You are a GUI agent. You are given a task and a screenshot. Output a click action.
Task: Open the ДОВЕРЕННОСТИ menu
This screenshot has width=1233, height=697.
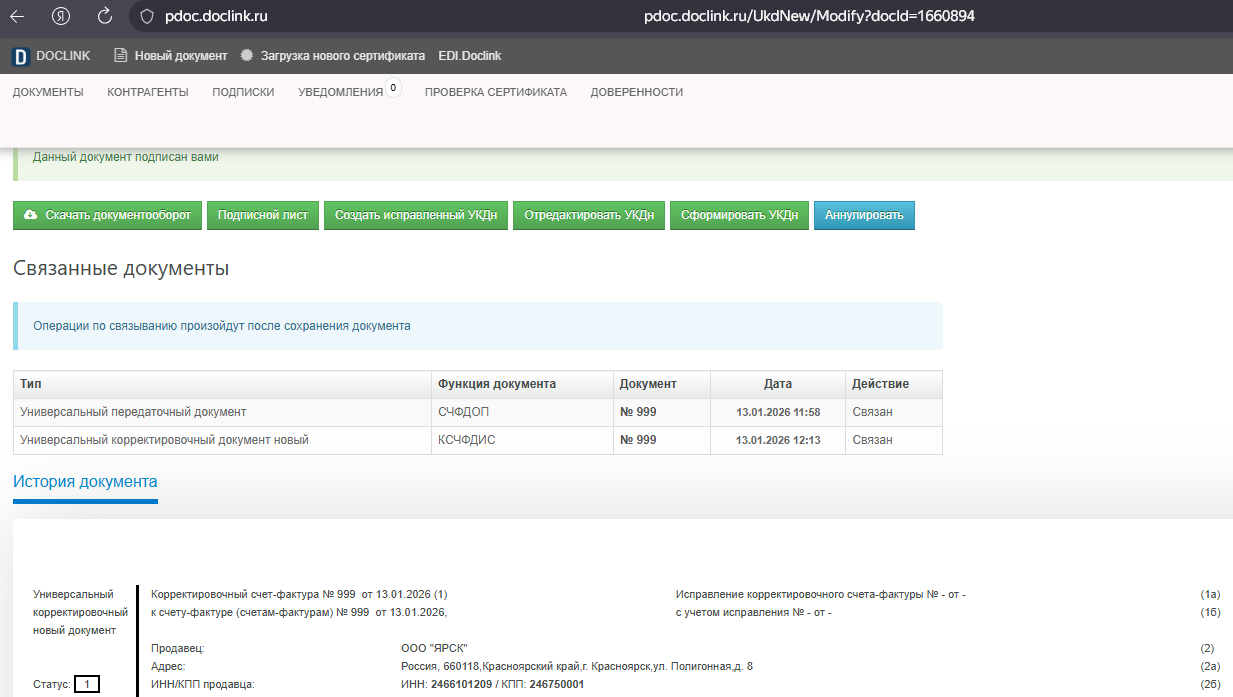click(x=637, y=92)
